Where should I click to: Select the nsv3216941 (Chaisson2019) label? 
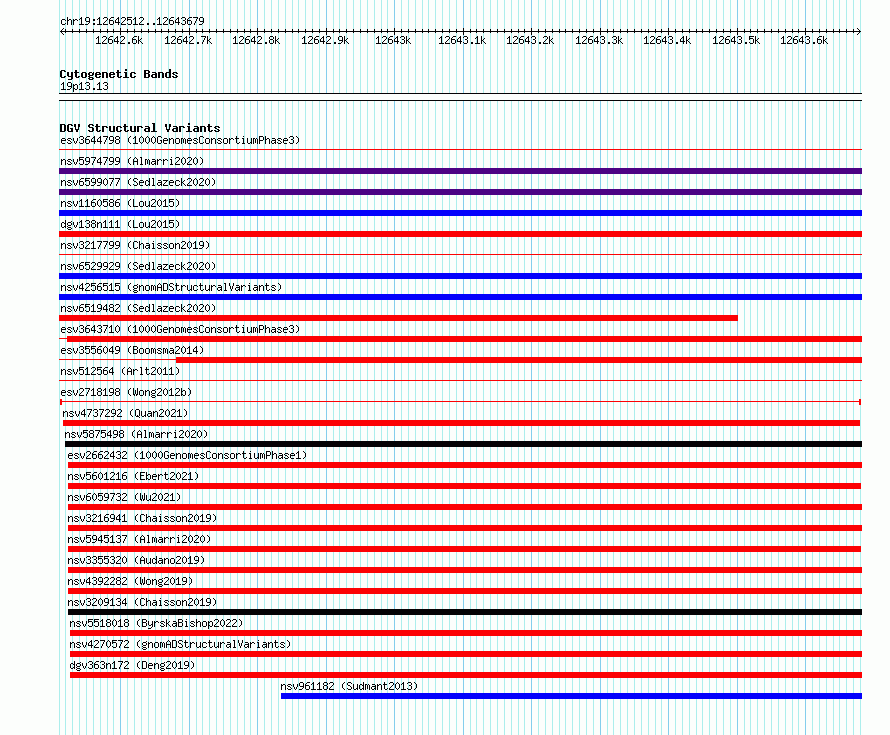tap(142, 518)
